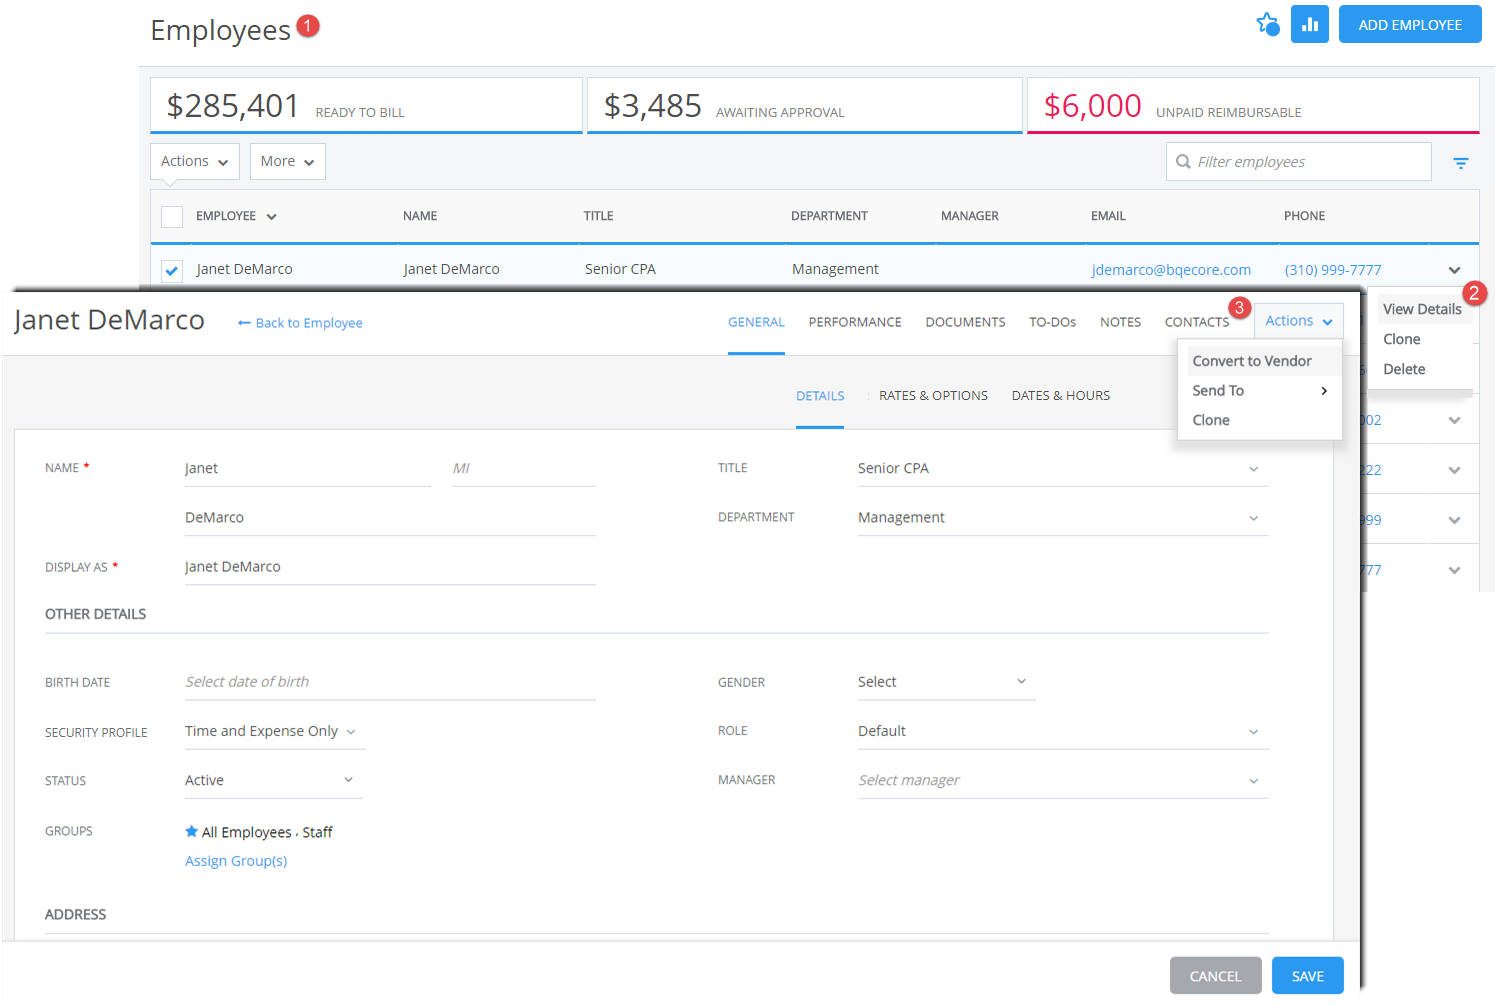Click the EMAIL column header
1496x1005 pixels.
click(x=1108, y=216)
